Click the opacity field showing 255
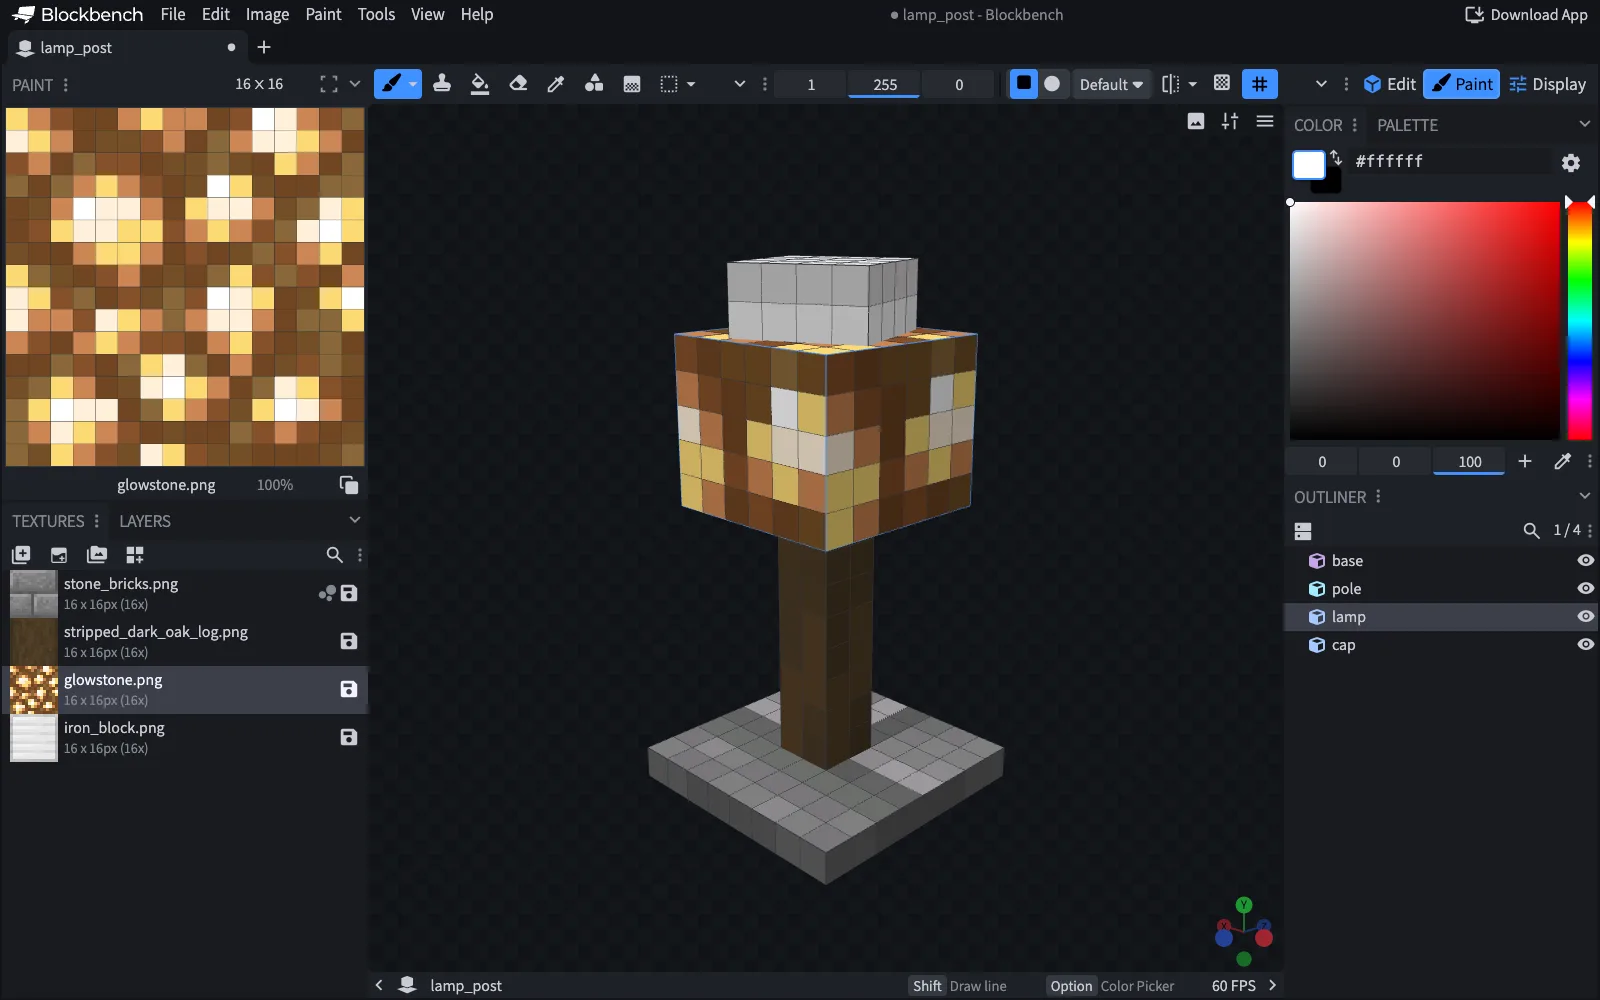The width and height of the screenshot is (1600, 1000). [884, 85]
